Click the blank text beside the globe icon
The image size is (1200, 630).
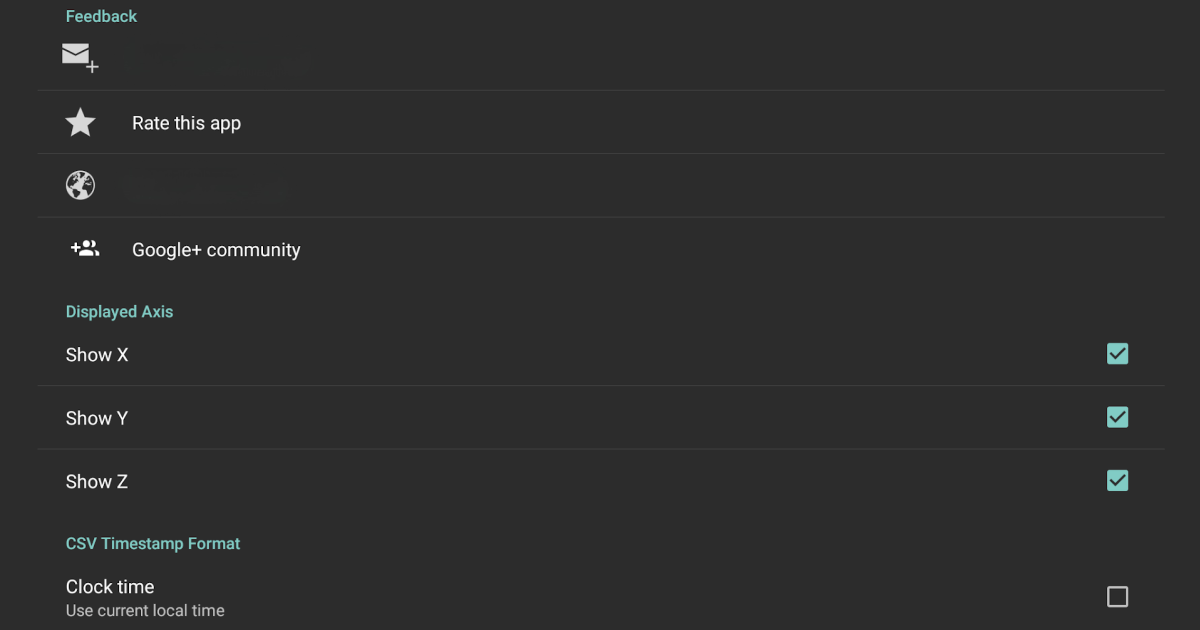pos(210,186)
